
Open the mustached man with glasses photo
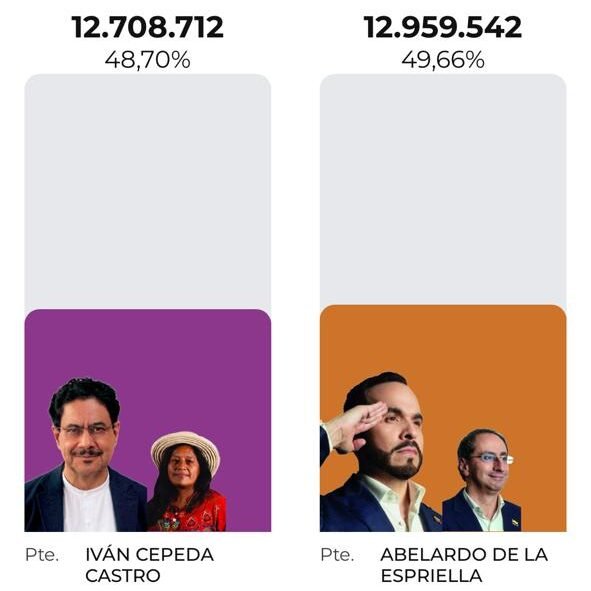(x=85, y=455)
